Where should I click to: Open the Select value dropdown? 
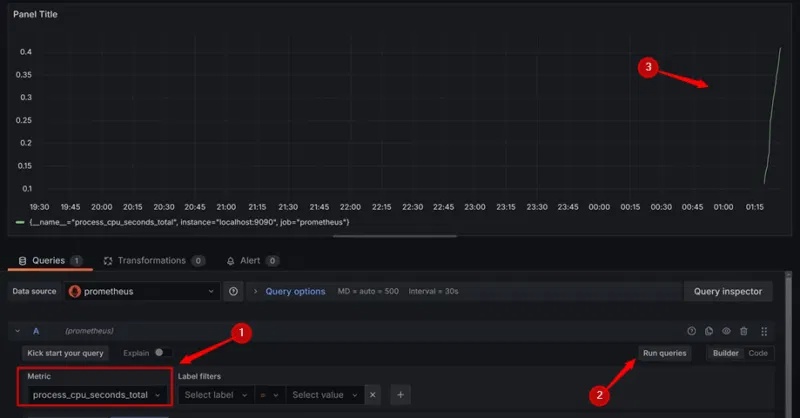(325, 395)
